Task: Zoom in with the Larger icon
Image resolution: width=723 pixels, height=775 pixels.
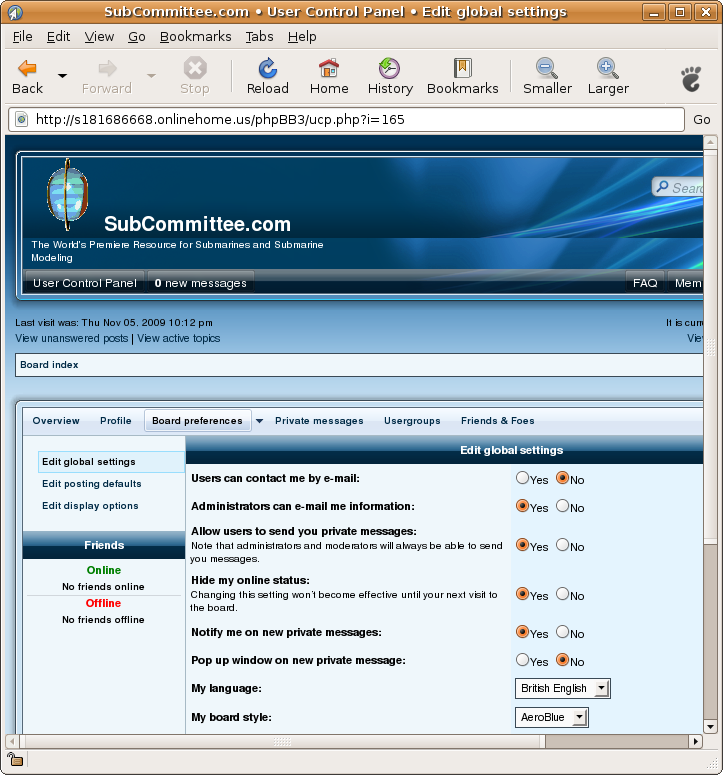Action: click(x=608, y=68)
